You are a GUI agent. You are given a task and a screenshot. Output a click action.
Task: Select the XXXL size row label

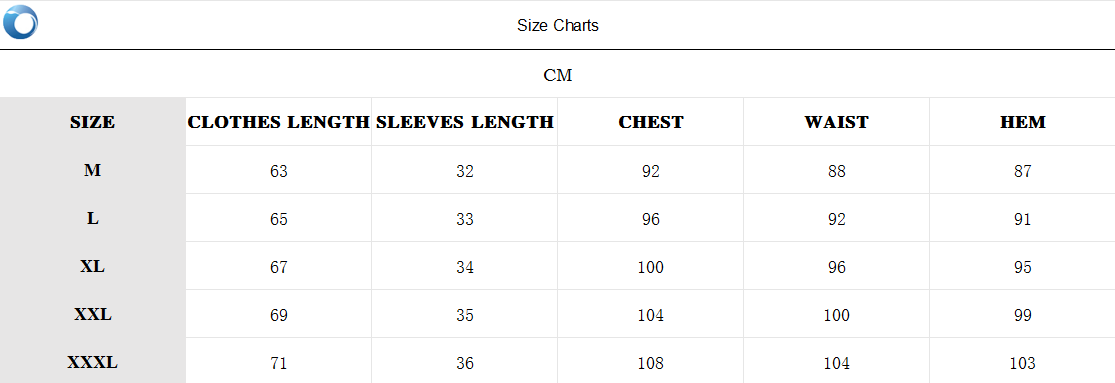click(92, 363)
